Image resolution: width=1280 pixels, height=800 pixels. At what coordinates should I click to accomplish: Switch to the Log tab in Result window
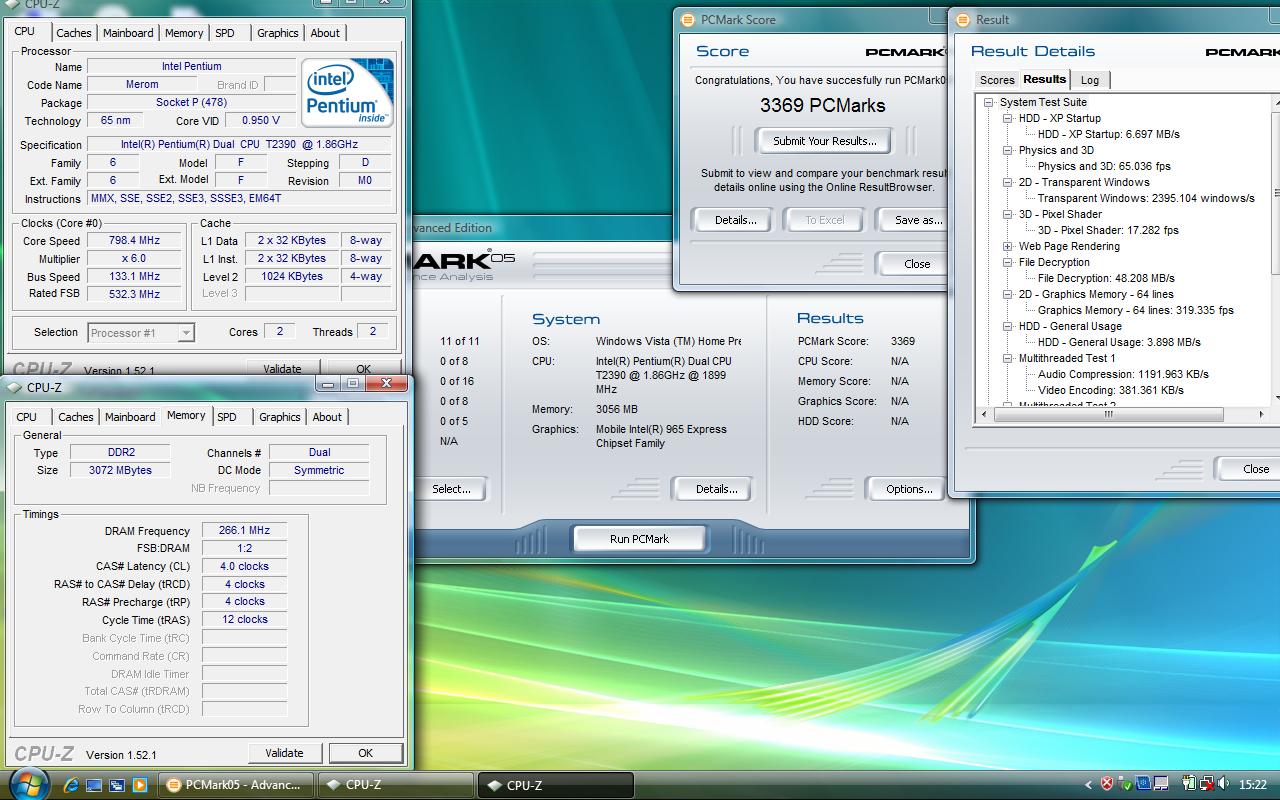coord(1090,80)
